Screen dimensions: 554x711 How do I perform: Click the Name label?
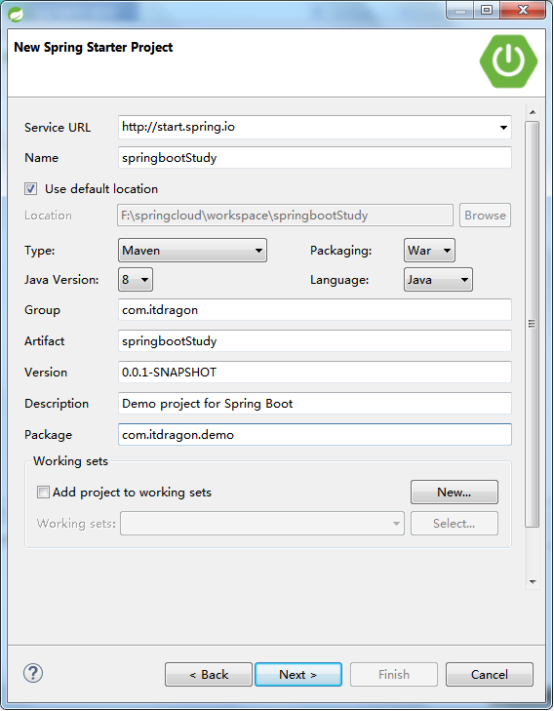point(41,158)
